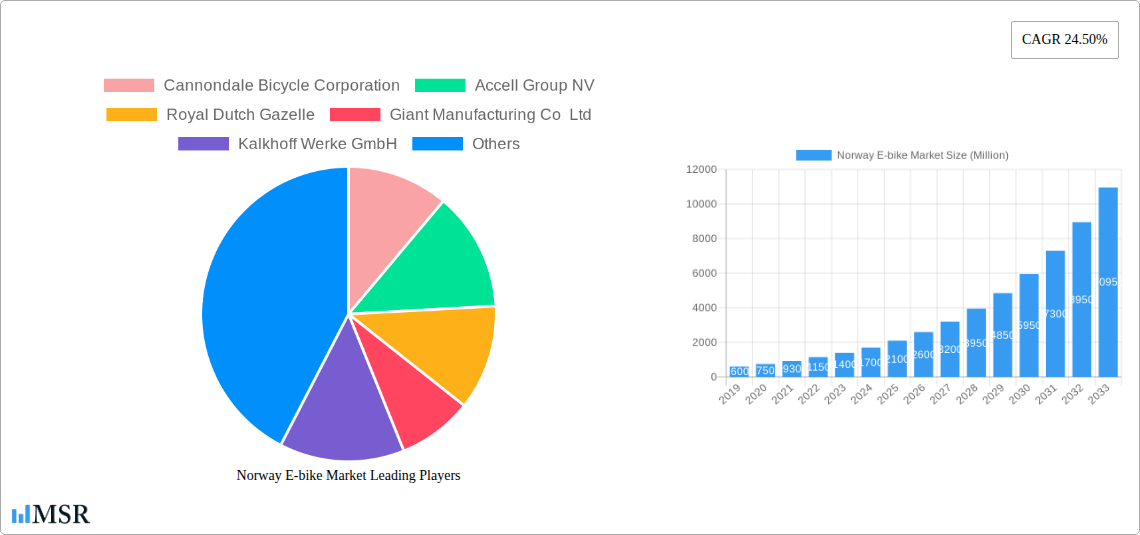Screen dimensions: 1140x535
Task: Click the 2027 bar labeled 3200
Action: click(x=950, y=349)
